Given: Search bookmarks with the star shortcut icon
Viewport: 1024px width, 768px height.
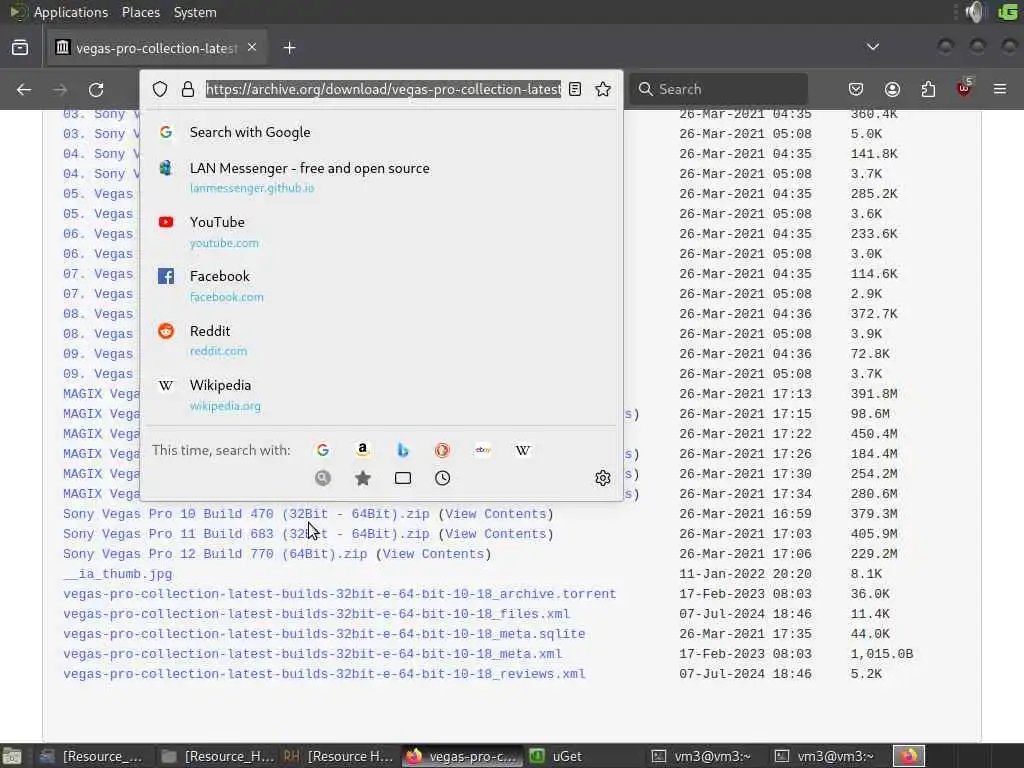Looking at the screenshot, I should pyautogui.click(x=363, y=478).
